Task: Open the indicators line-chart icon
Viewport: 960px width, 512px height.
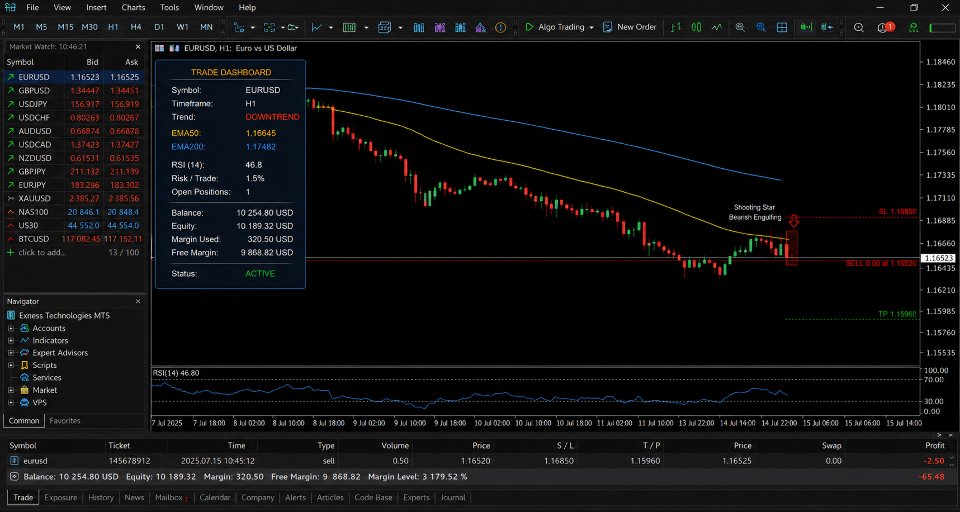Action: point(317,28)
